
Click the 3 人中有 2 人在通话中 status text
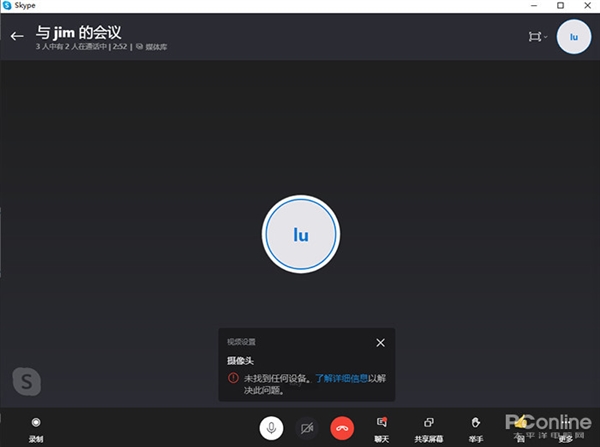tap(71, 47)
